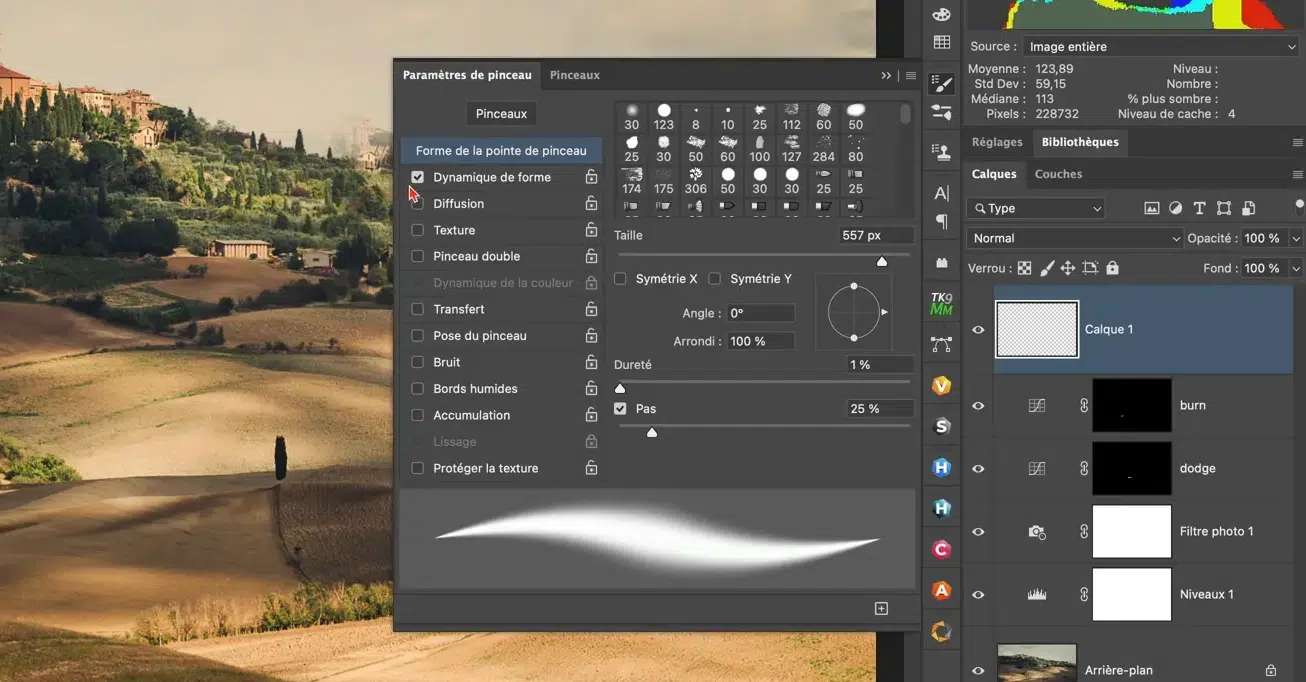Click the Taille size slider handle
The width and height of the screenshot is (1306, 682).
tap(881, 262)
